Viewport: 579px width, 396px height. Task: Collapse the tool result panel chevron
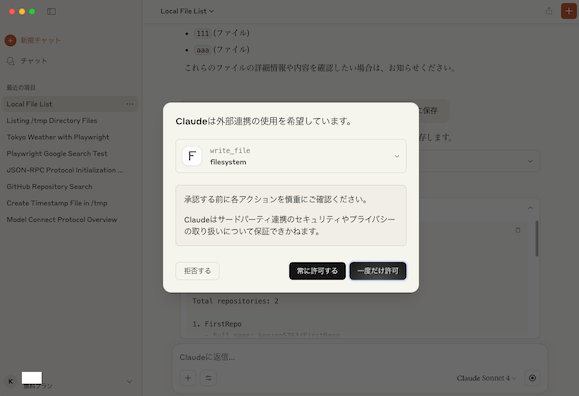(530, 208)
